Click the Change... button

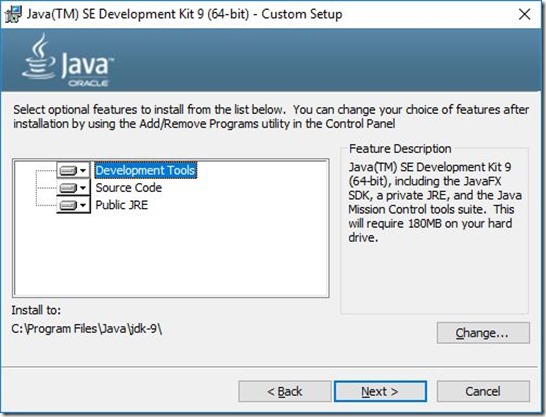(483, 333)
